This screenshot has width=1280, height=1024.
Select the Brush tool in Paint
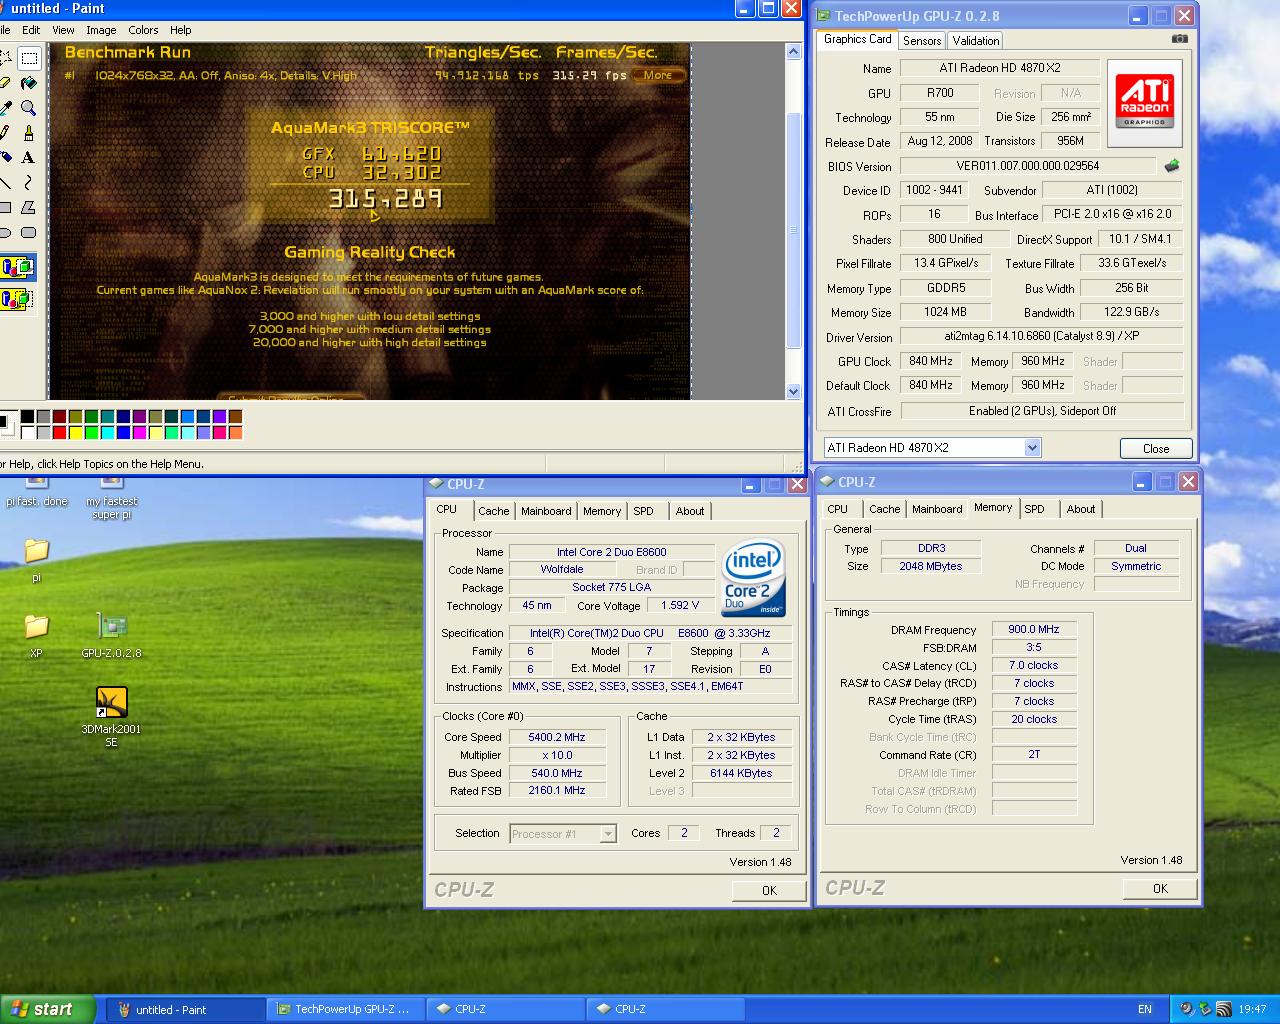click(x=29, y=133)
